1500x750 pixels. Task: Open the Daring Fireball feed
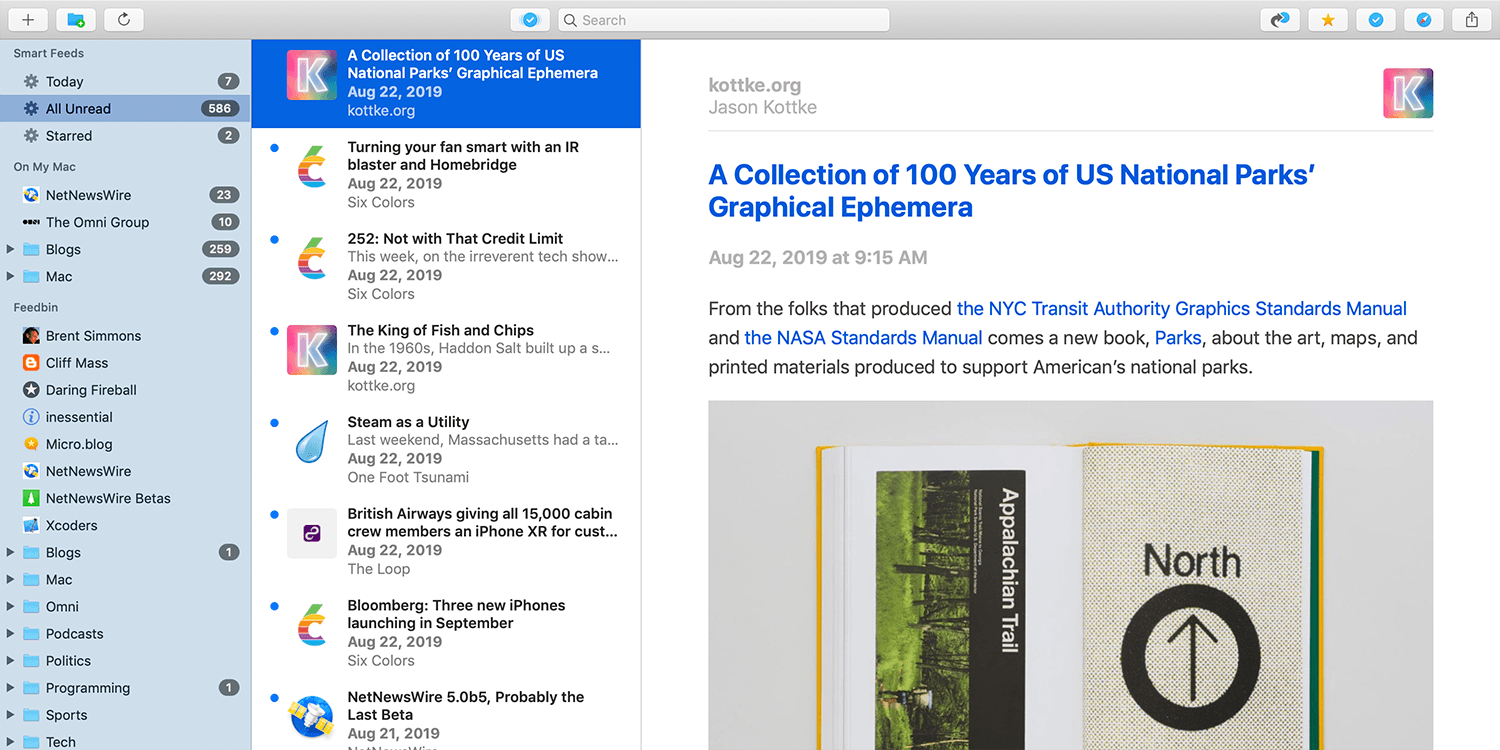point(91,390)
